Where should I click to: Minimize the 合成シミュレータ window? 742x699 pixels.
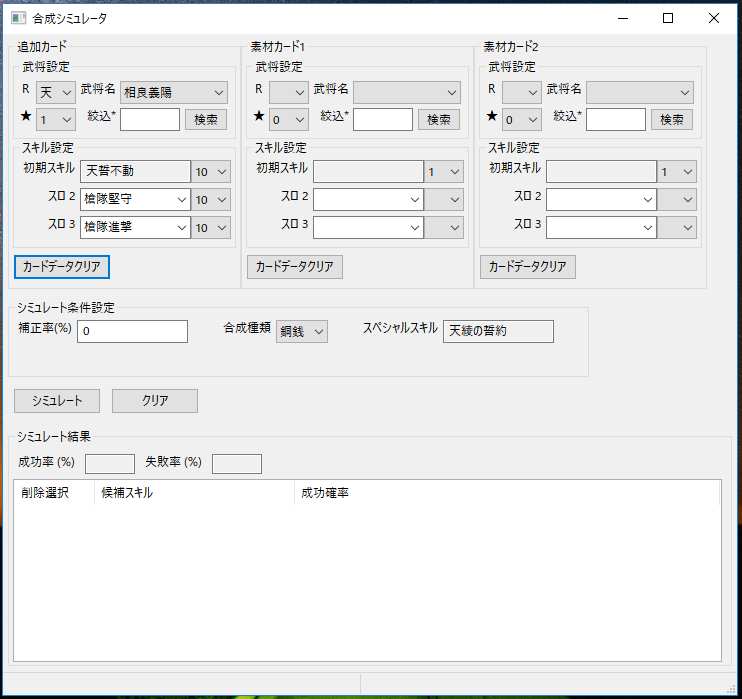click(623, 18)
